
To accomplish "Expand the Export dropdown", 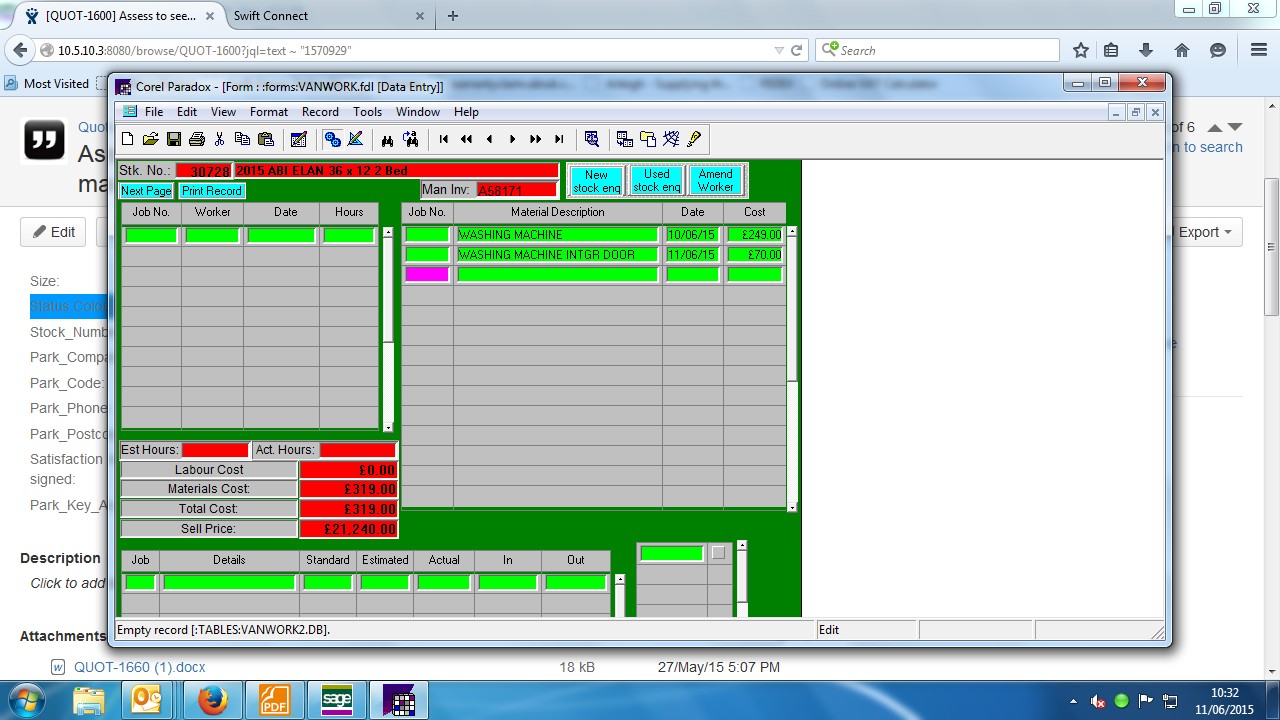I will (1207, 232).
